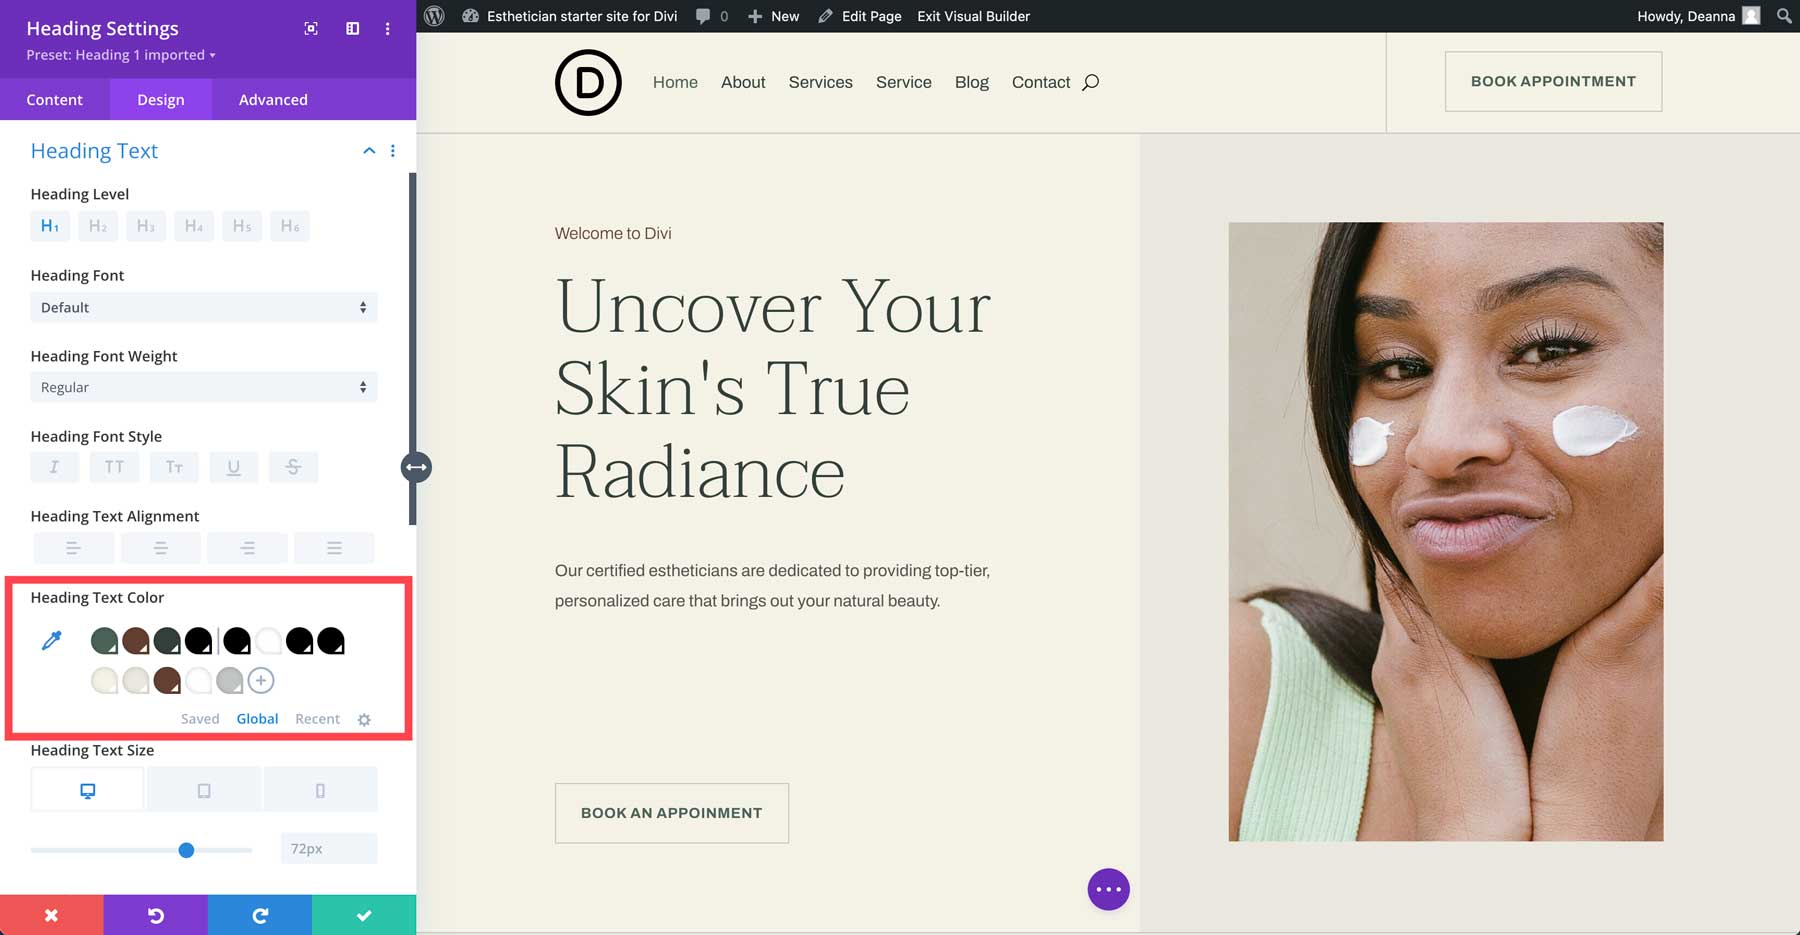Apply italic heading font style
The height and width of the screenshot is (935, 1800).
tap(54, 466)
